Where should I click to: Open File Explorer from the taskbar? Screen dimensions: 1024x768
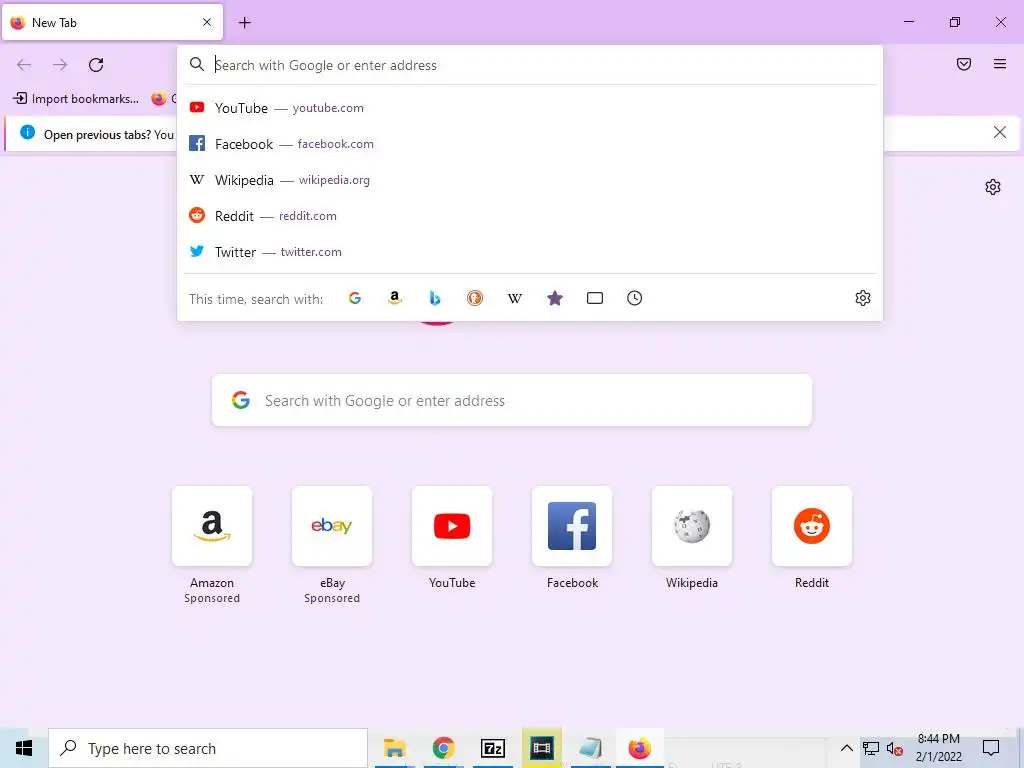coord(394,748)
